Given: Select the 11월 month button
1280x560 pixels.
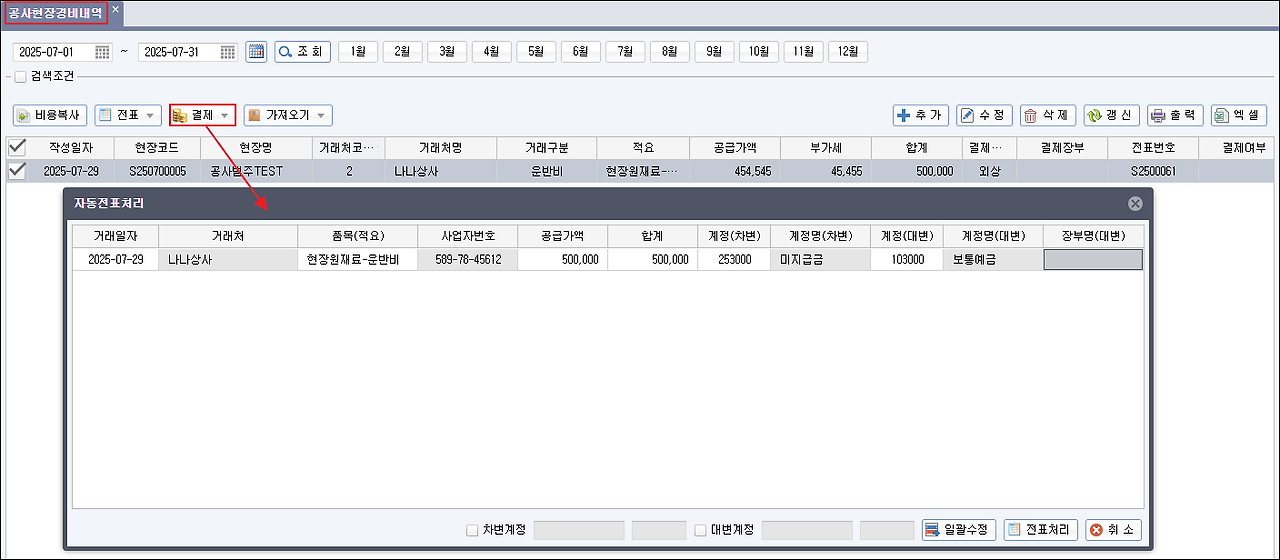Looking at the screenshot, I should coord(803,52).
